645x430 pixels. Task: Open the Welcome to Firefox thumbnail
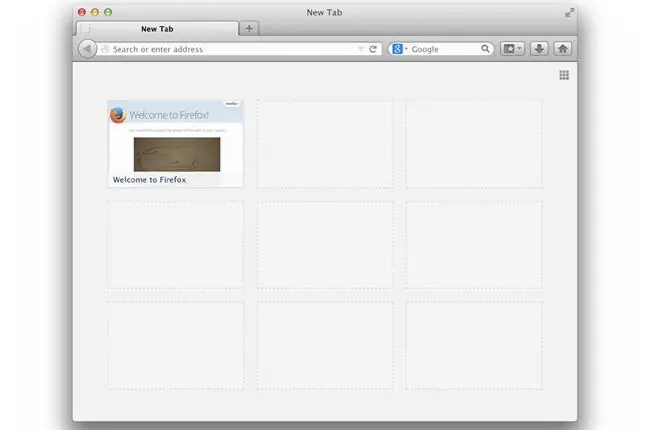click(x=175, y=144)
